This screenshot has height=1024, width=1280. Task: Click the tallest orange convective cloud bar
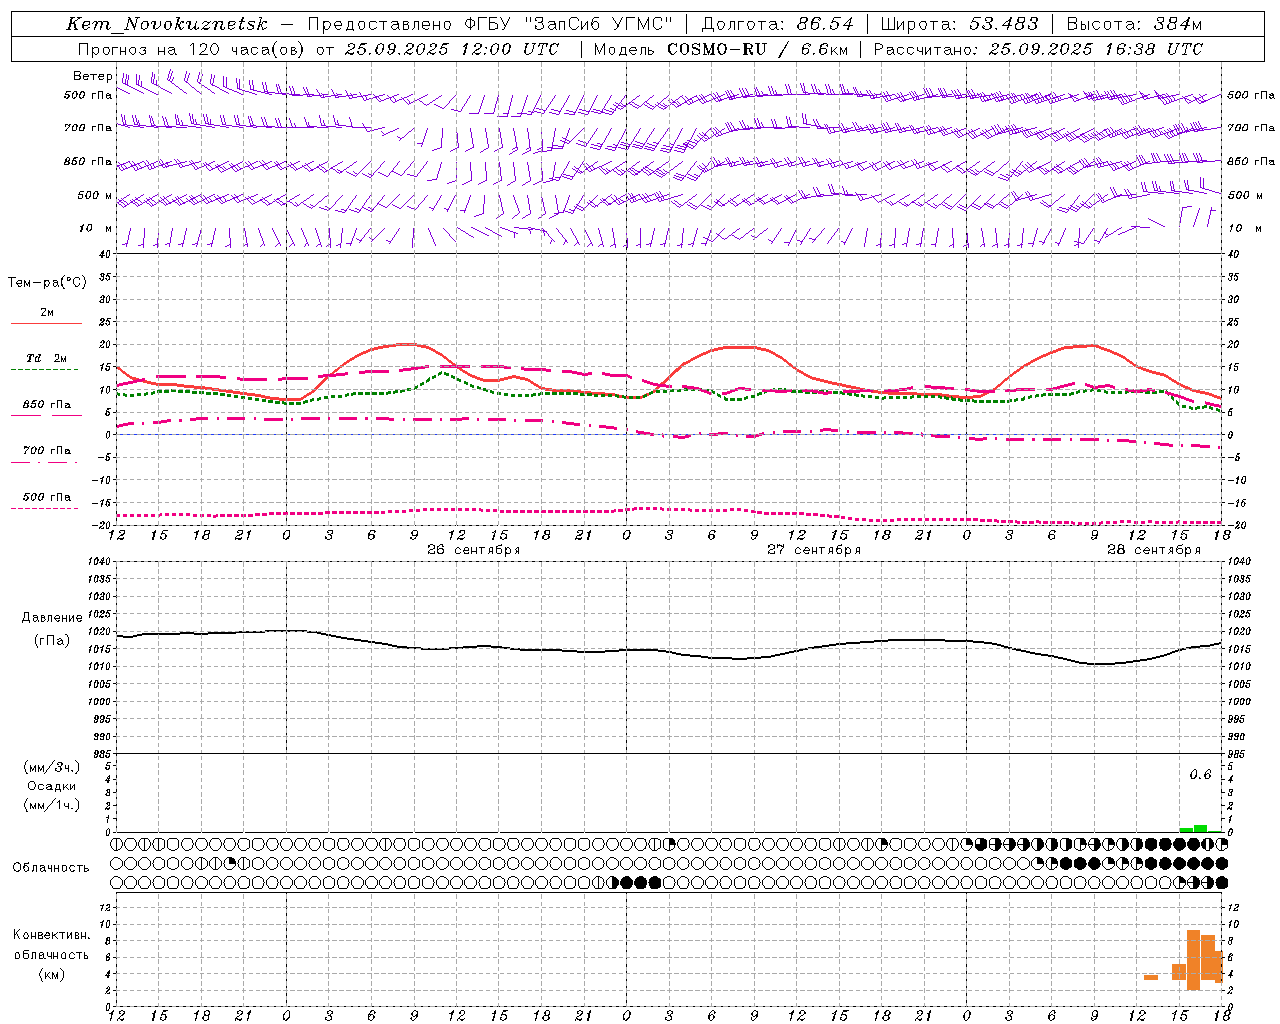1193,960
